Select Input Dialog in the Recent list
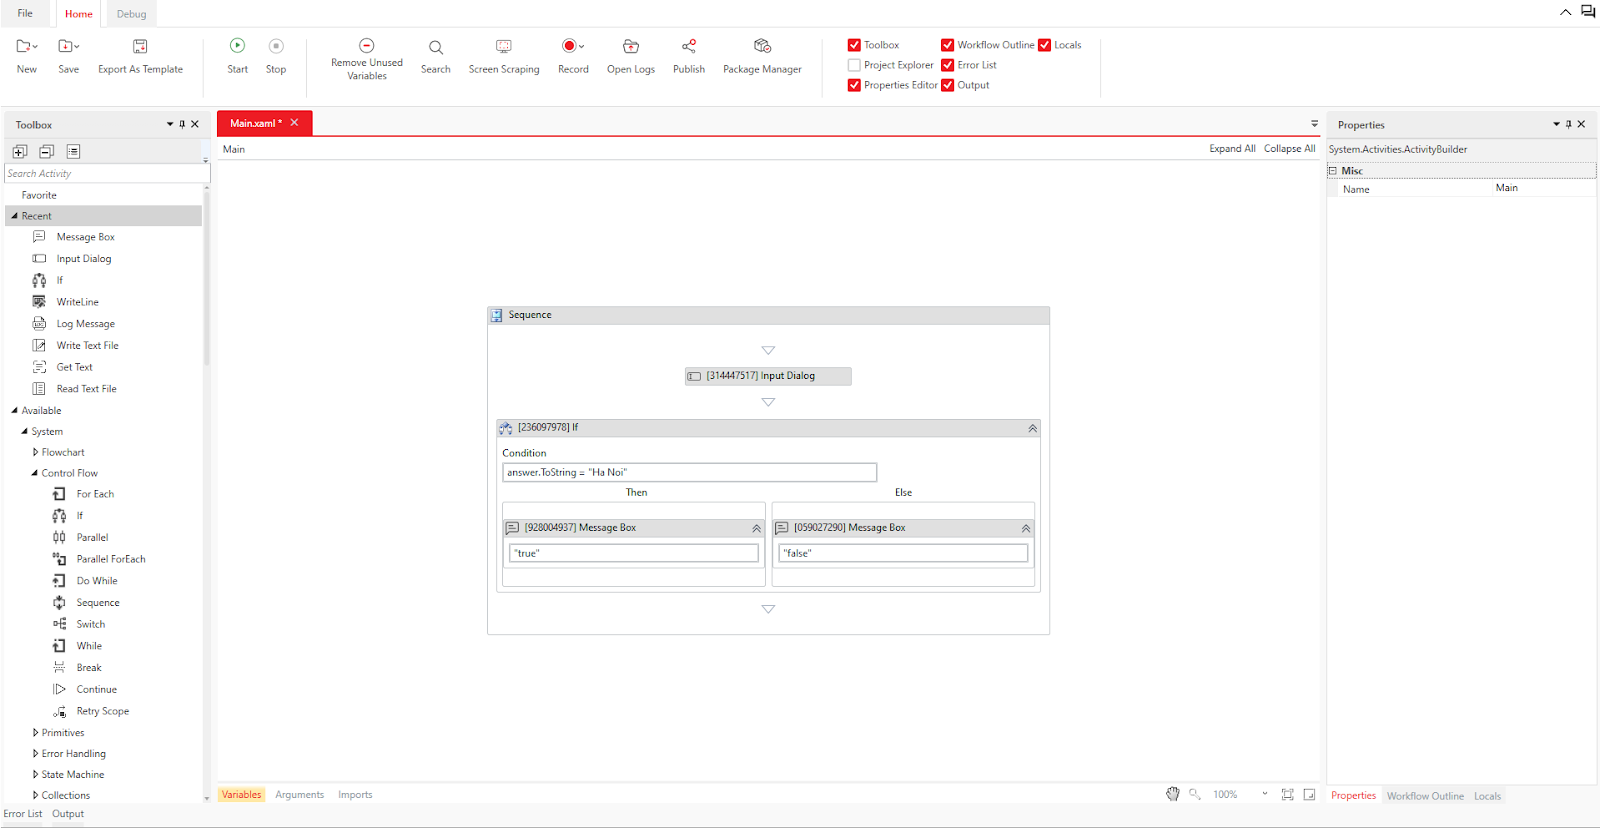 click(83, 259)
